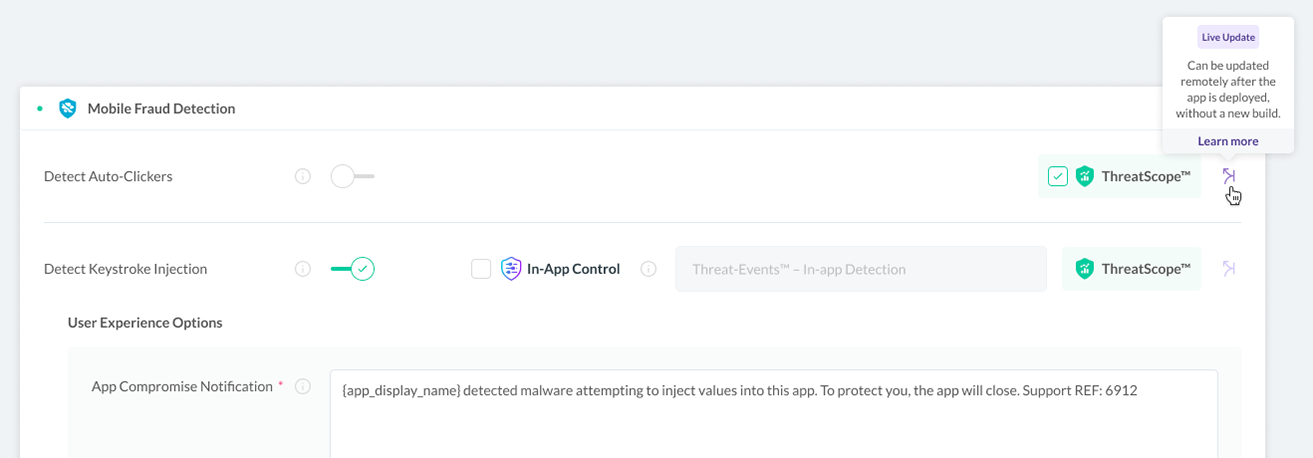This screenshot has height=458, width=1313.
Task: Click the Threat-Events In-app Detection field
Action: (x=861, y=269)
